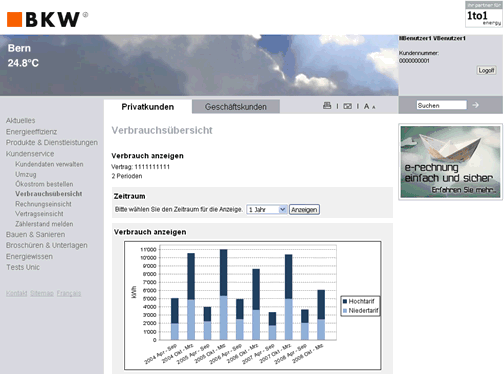The width and height of the screenshot is (504, 377).
Task: Focus the Suchen search field
Action: coord(441,105)
